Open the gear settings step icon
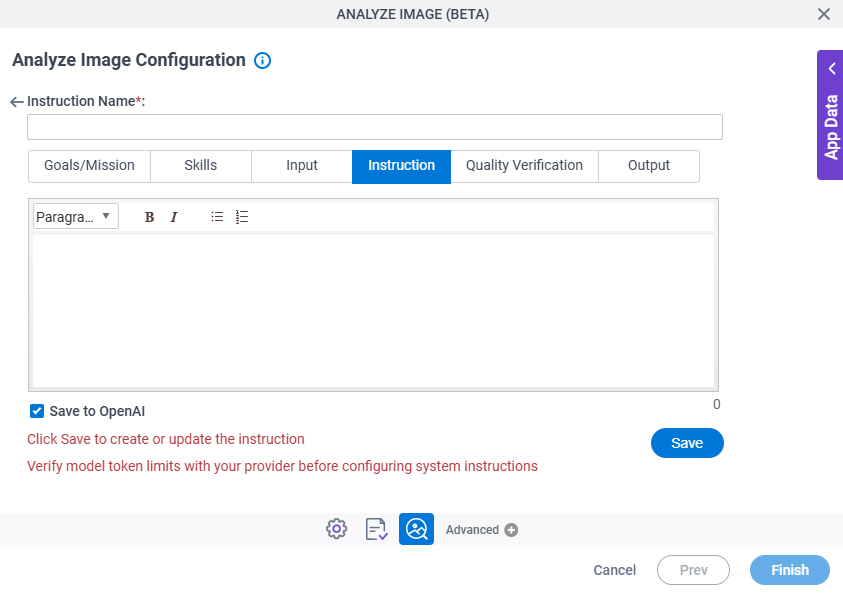Screen dimensions: 843x594 (x=337, y=529)
